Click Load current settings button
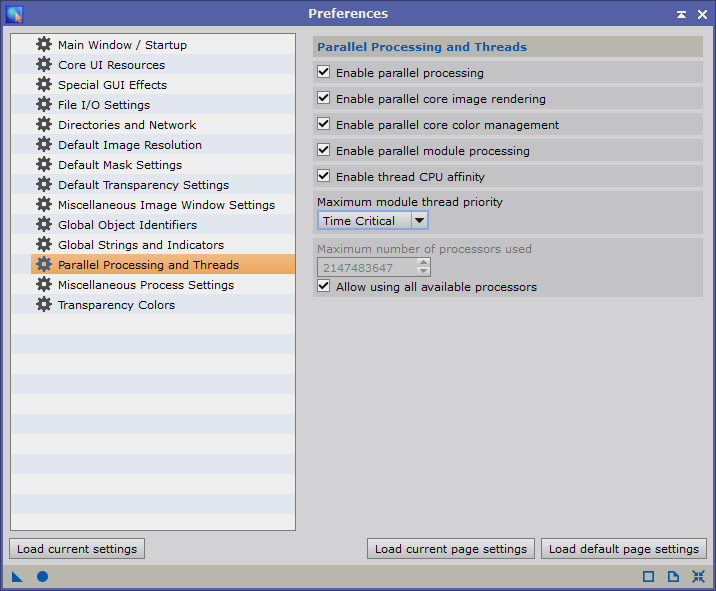The image size is (716, 591). point(77,549)
